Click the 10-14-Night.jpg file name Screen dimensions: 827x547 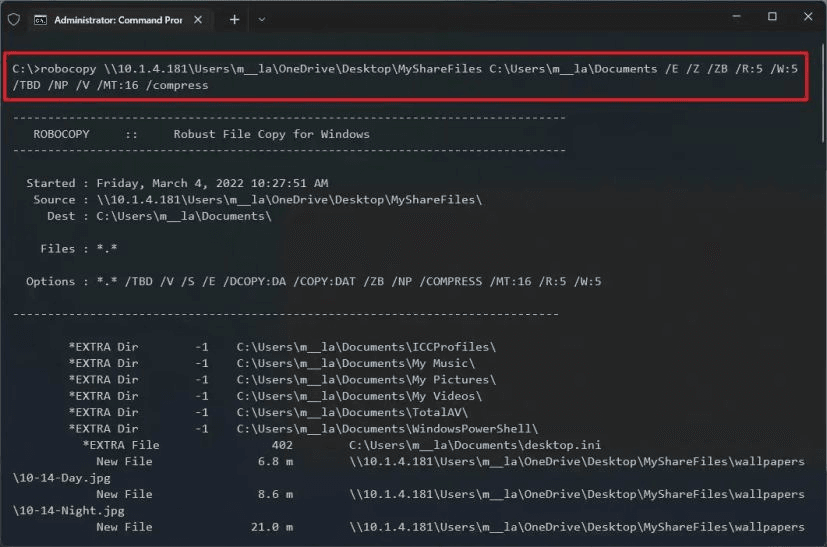tap(69, 510)
